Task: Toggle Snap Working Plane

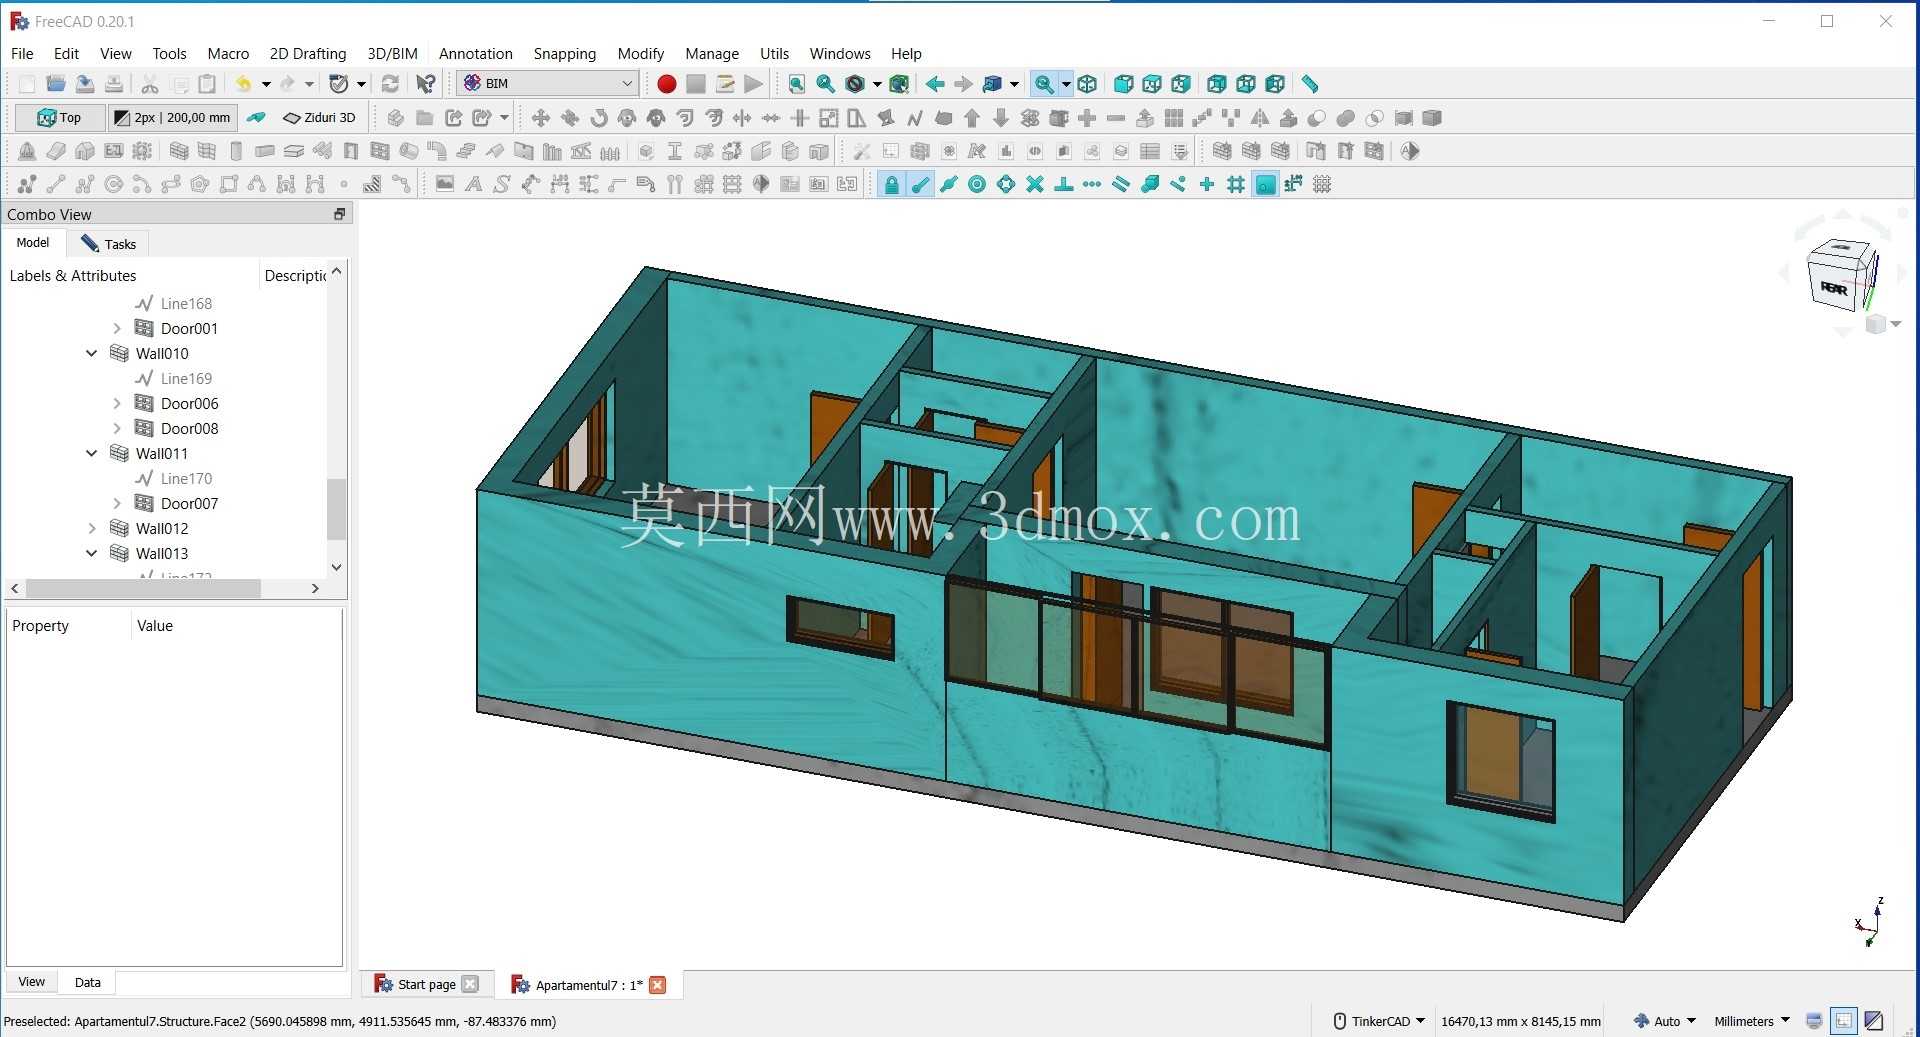Action: [x=1265, y=184]
